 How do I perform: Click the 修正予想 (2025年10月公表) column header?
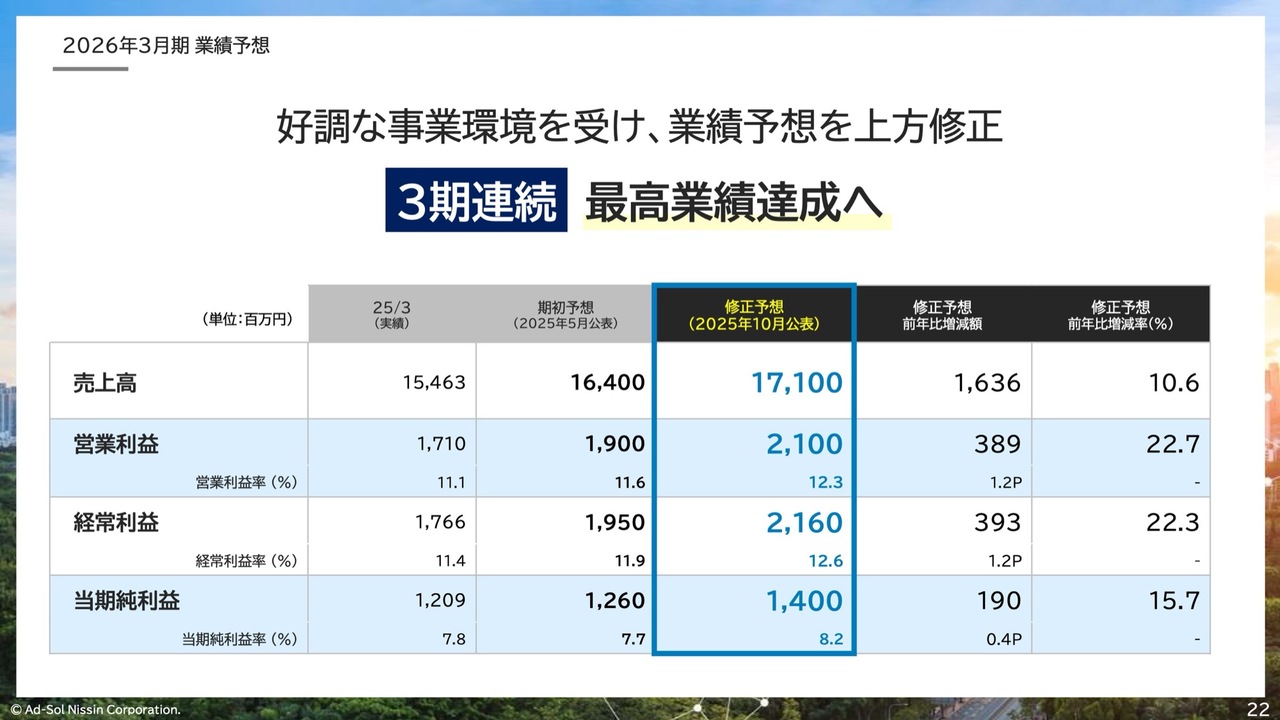pyautogui.click(x=754, y=315)
